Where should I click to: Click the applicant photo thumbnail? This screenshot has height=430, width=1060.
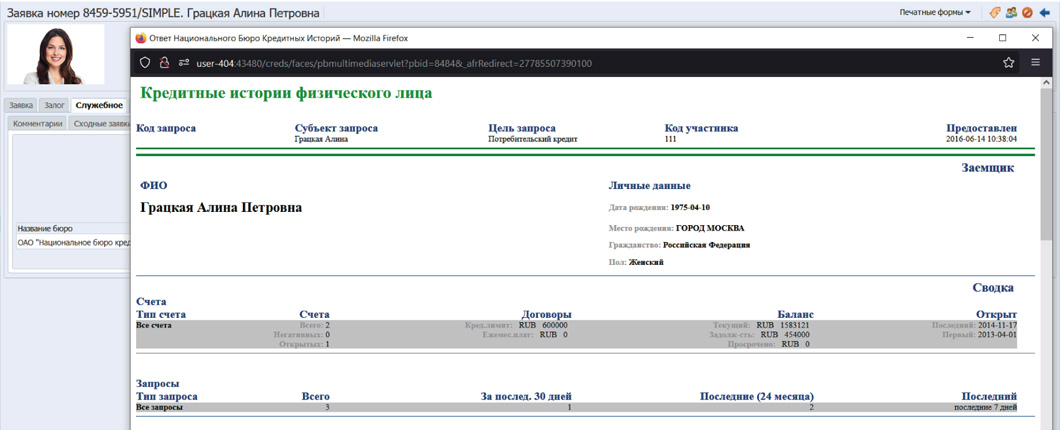56,55
